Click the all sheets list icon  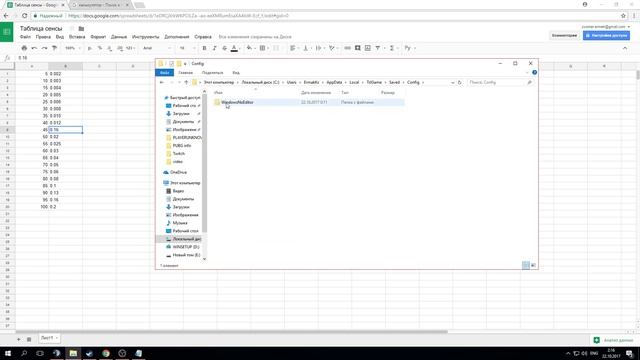pyautogui.click(x=29, y=339)
